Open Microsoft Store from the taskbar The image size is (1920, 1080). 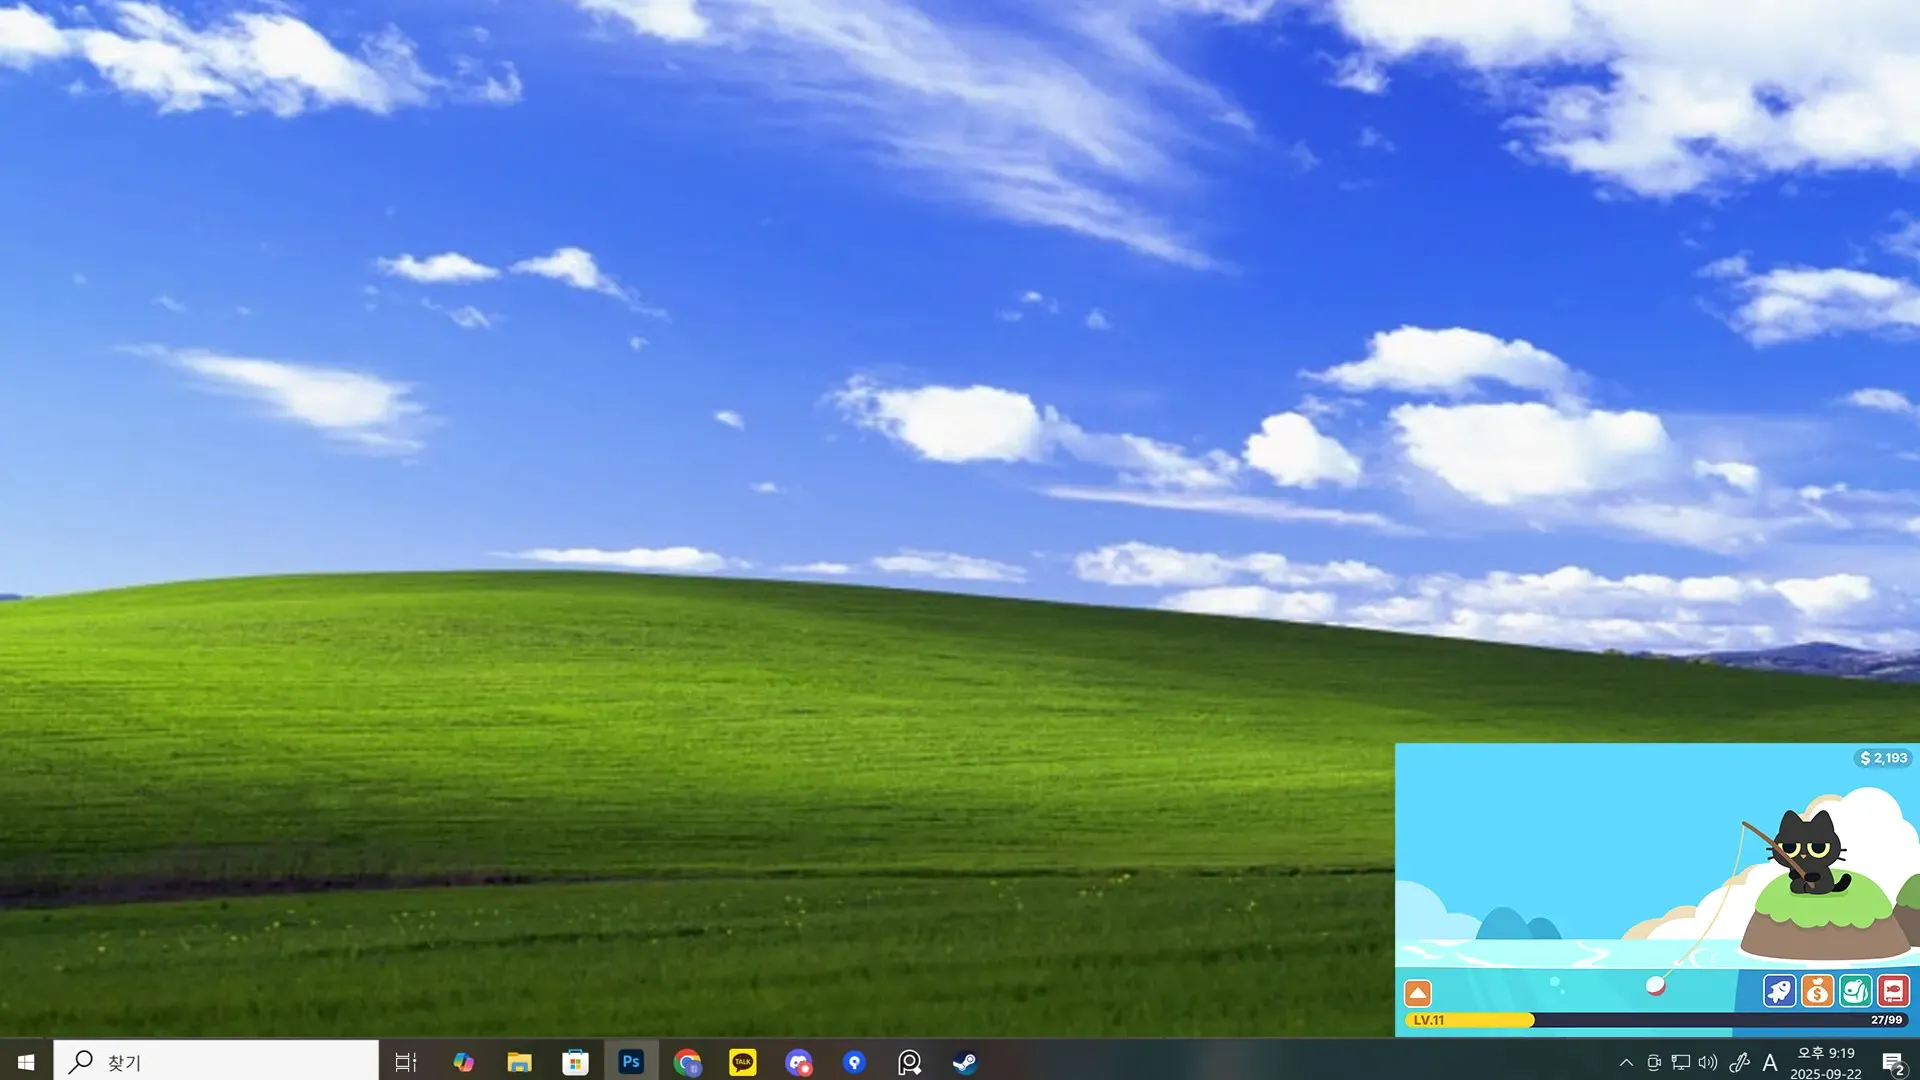(575, 1062)
